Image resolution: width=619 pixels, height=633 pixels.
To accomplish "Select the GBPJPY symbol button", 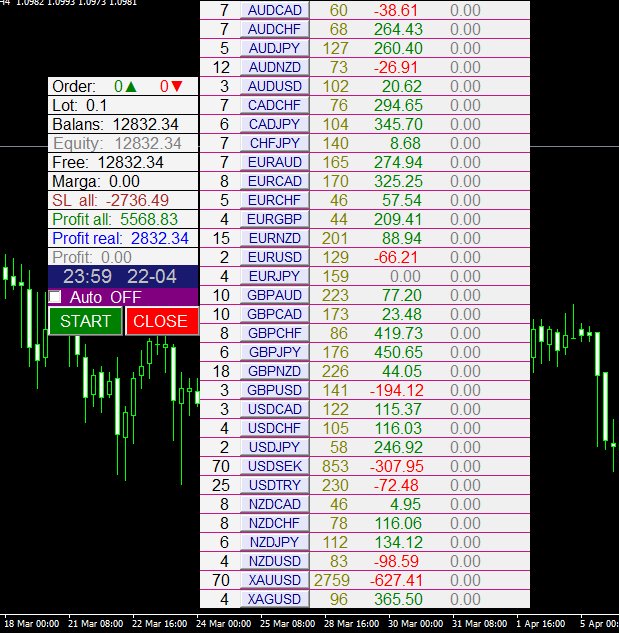I will 275,352.
